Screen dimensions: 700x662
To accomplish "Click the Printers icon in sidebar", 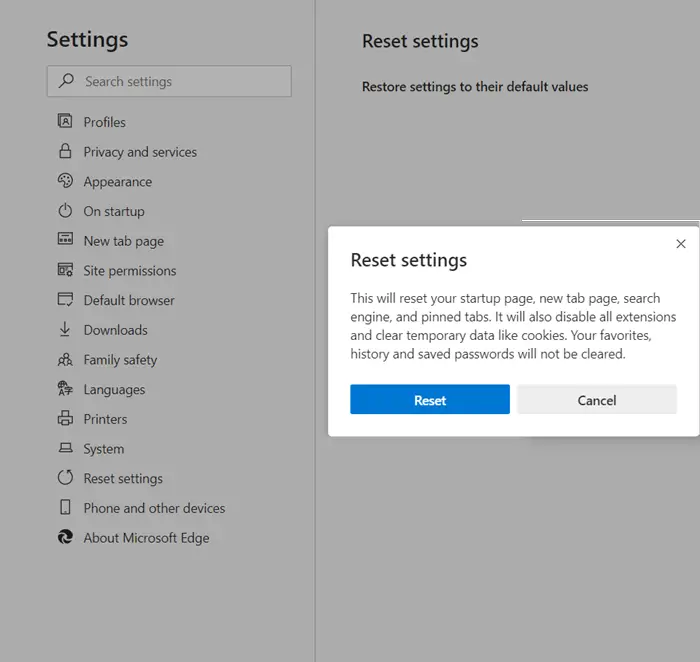I will pos(65,419).
